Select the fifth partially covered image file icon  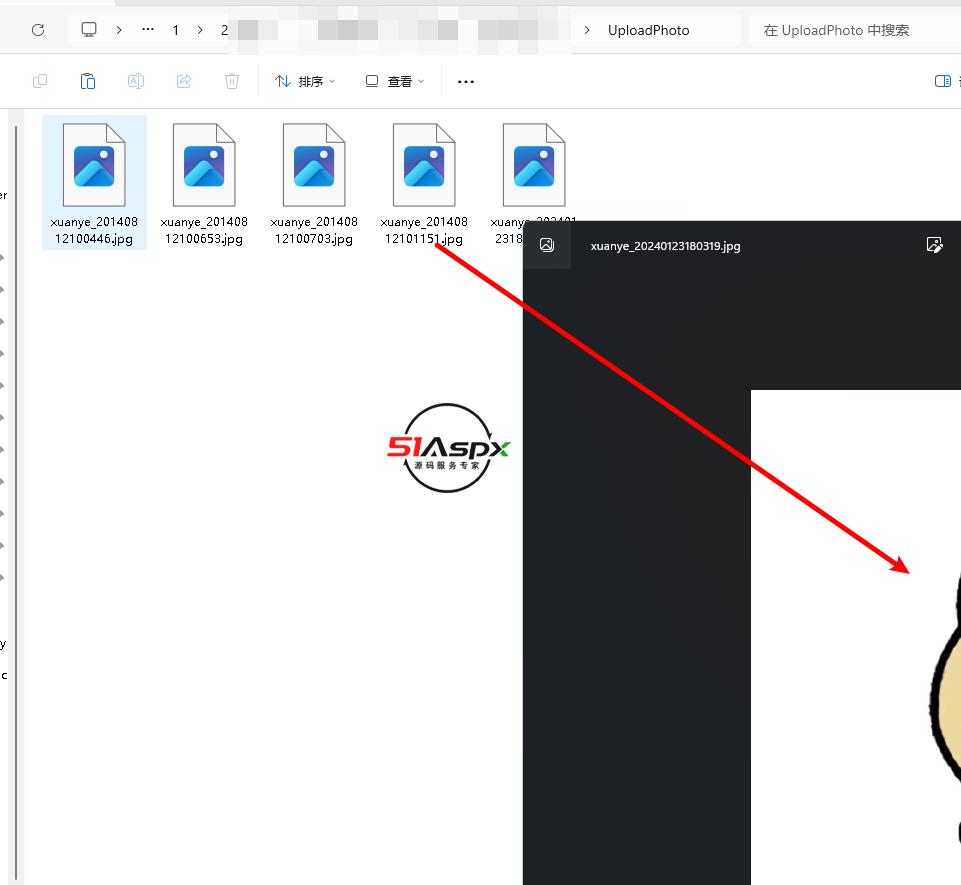[x=534, y=165]
